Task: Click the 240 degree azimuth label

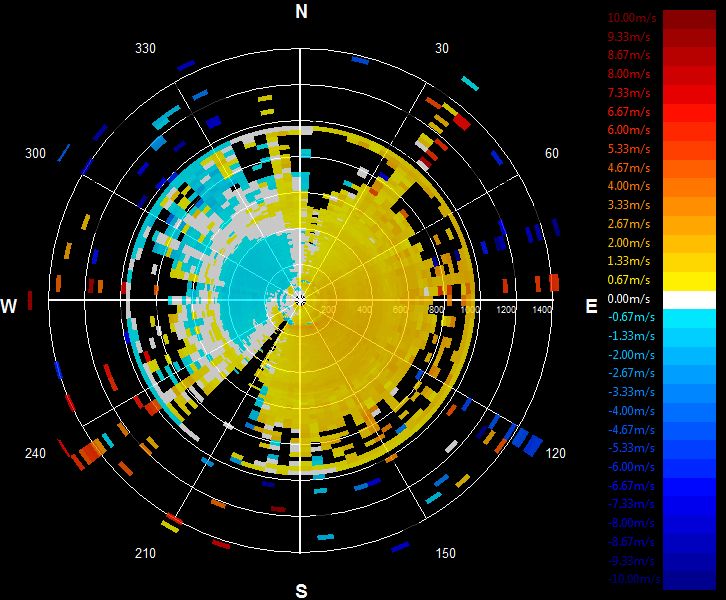Action: [35, 453]
